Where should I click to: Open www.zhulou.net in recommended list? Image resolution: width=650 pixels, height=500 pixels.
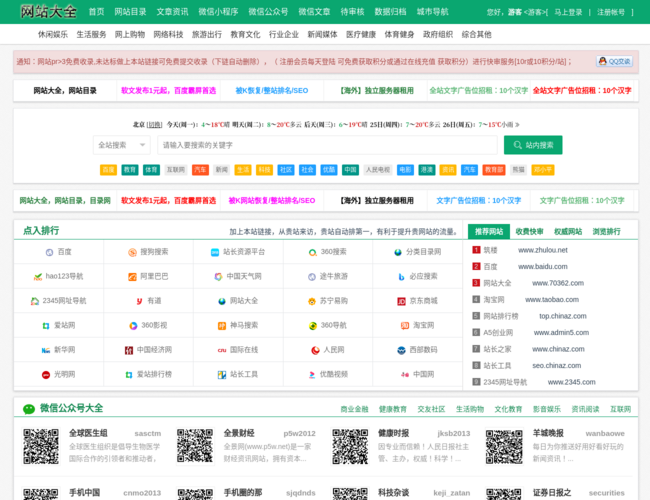click(x=543, y=250)
